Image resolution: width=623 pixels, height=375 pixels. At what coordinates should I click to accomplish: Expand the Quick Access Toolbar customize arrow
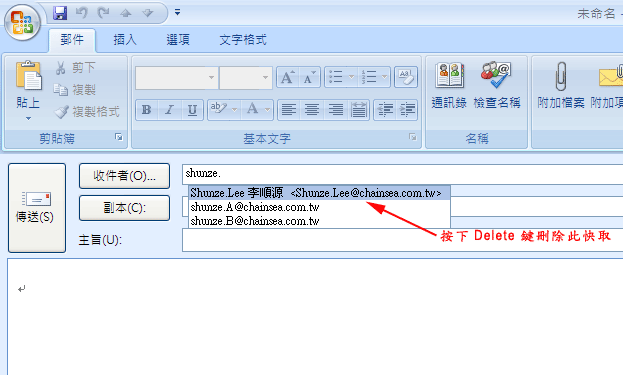pyautogui.click(x=177, y=13)
